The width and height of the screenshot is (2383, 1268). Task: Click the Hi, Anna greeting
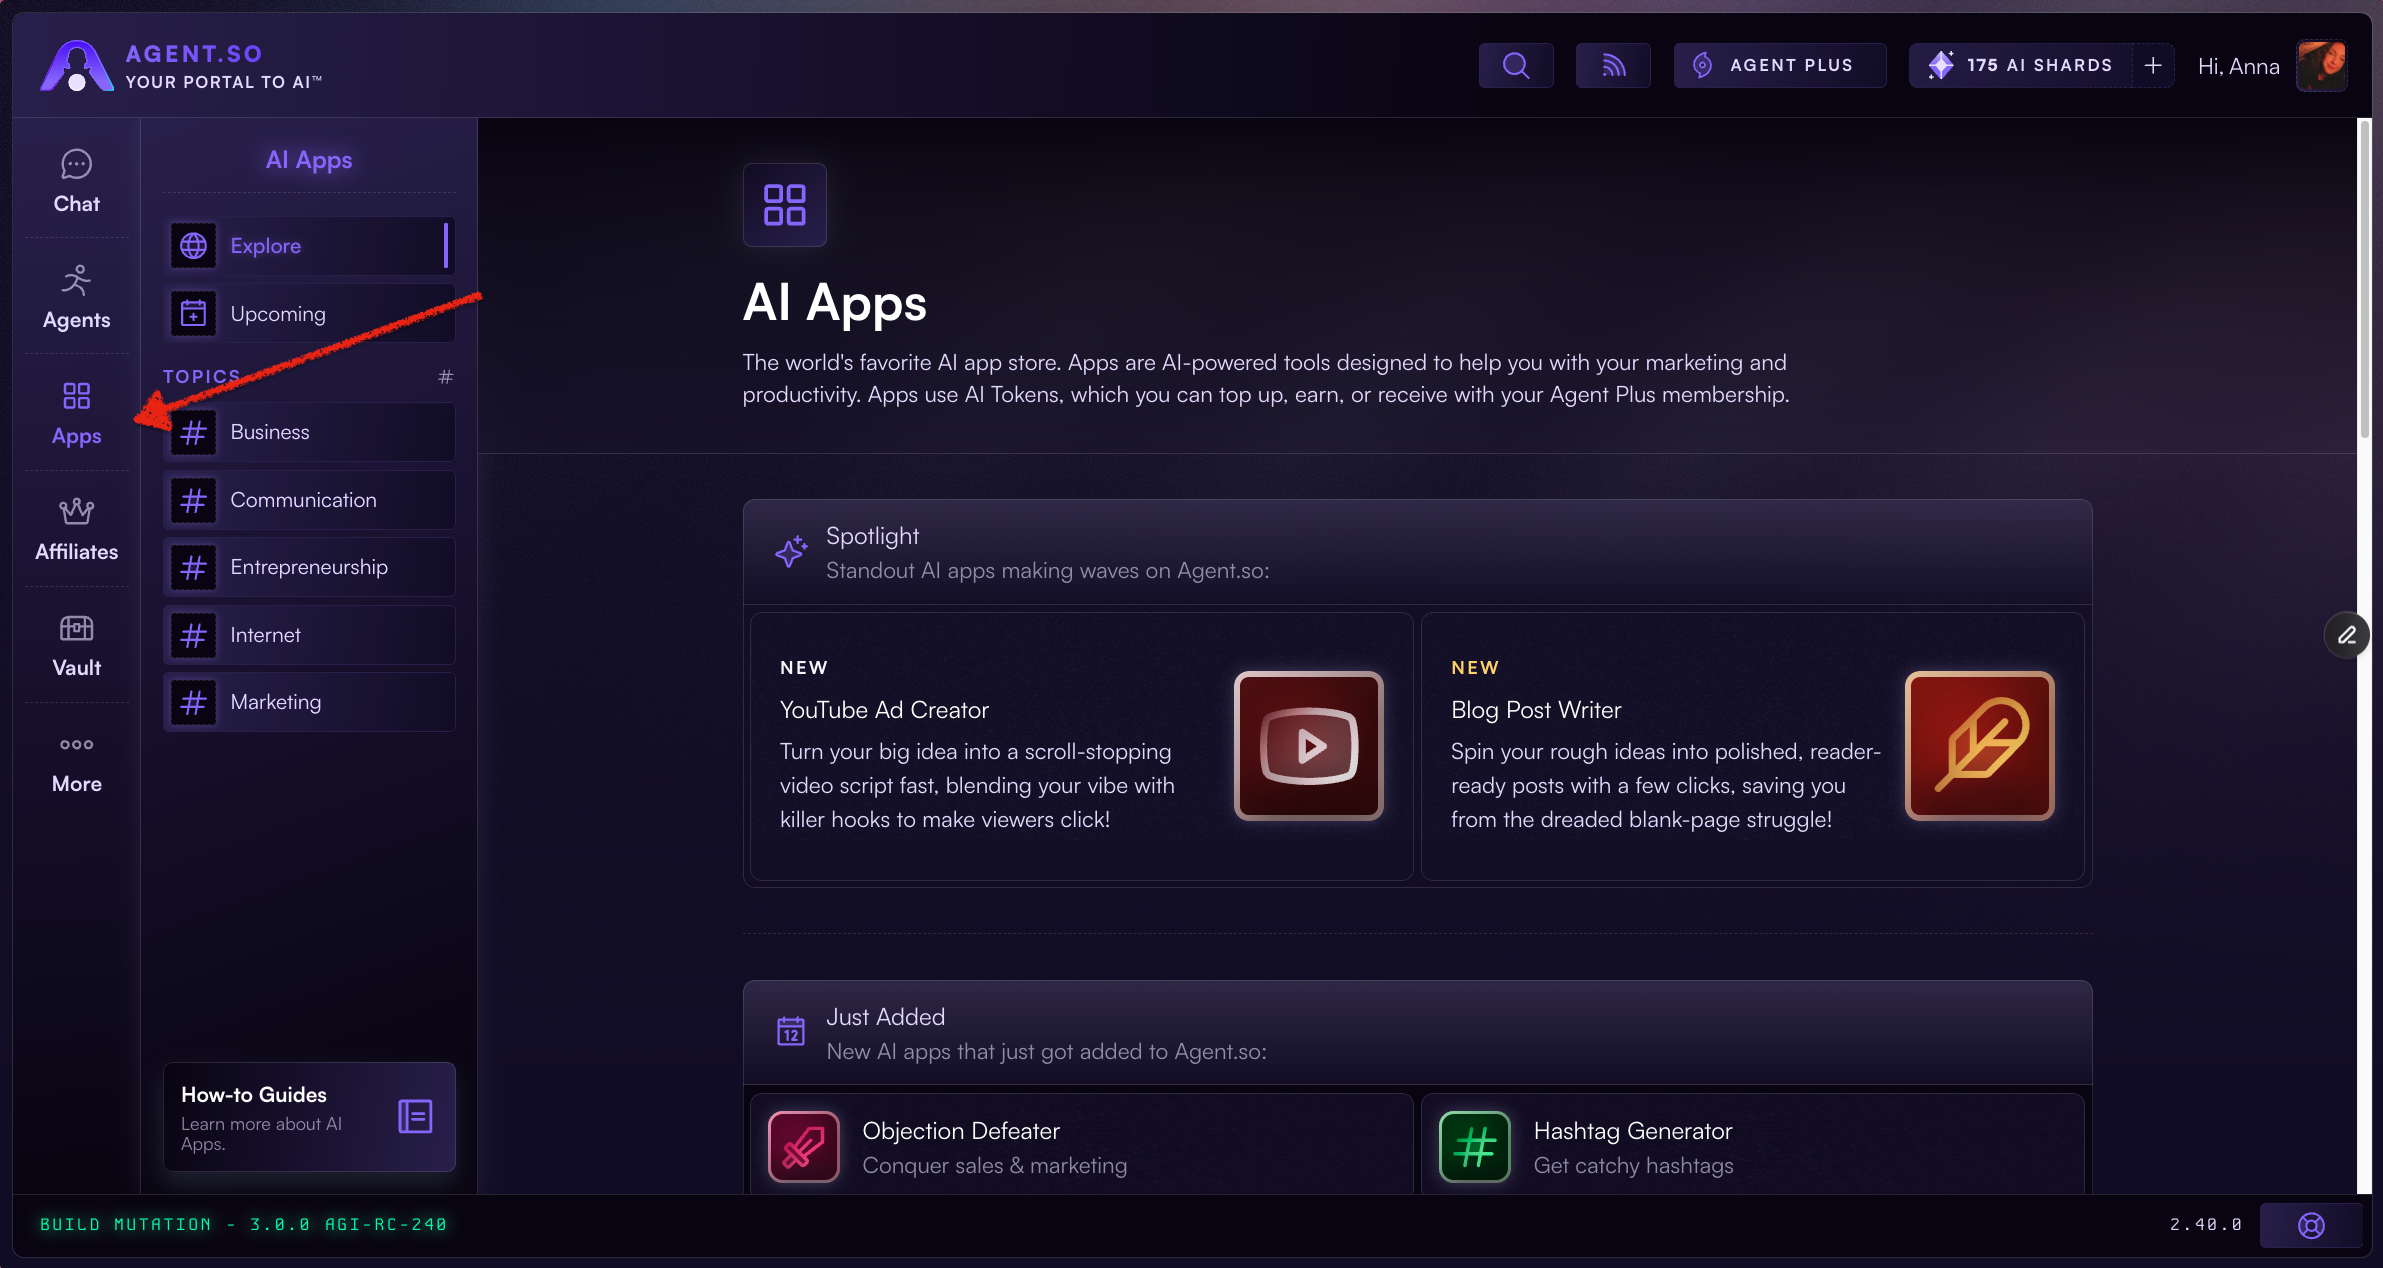2238,66
